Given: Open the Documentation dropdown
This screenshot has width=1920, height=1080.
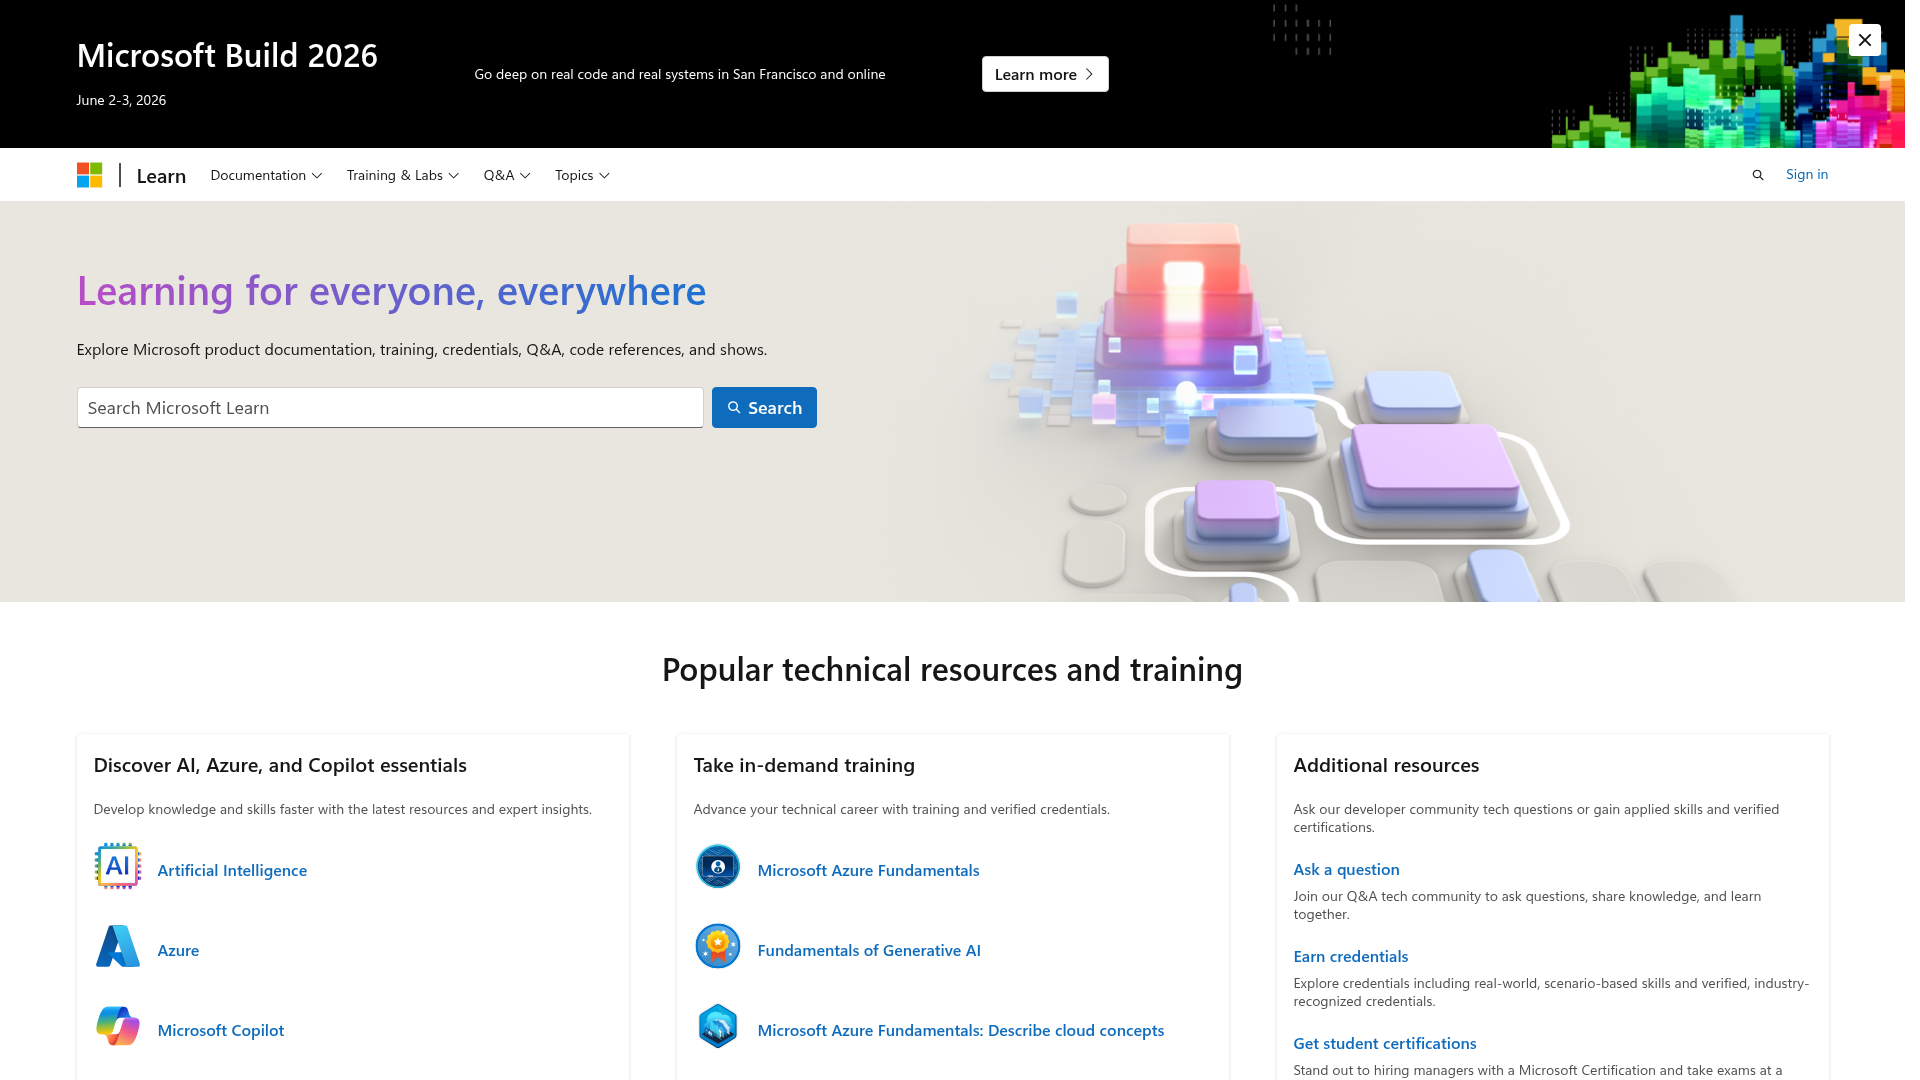Looking at the screenshot, I should [x=265, y=175].
